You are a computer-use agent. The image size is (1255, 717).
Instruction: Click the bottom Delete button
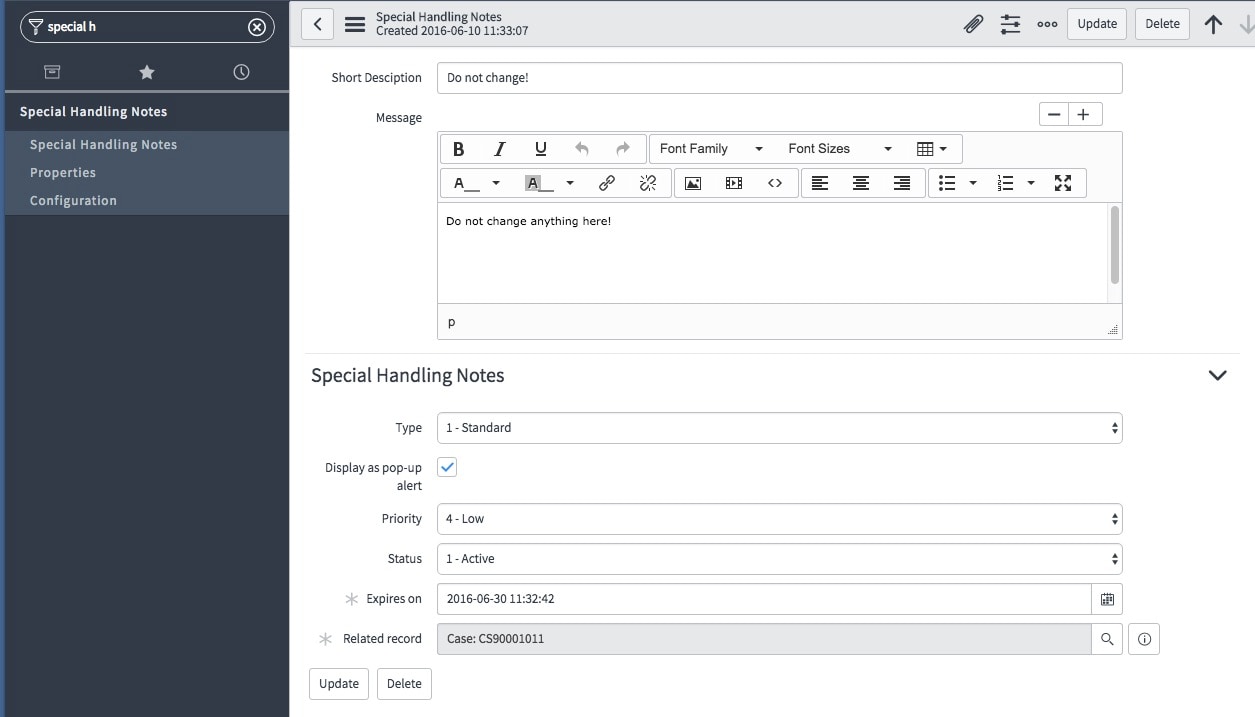click(404, 684)
